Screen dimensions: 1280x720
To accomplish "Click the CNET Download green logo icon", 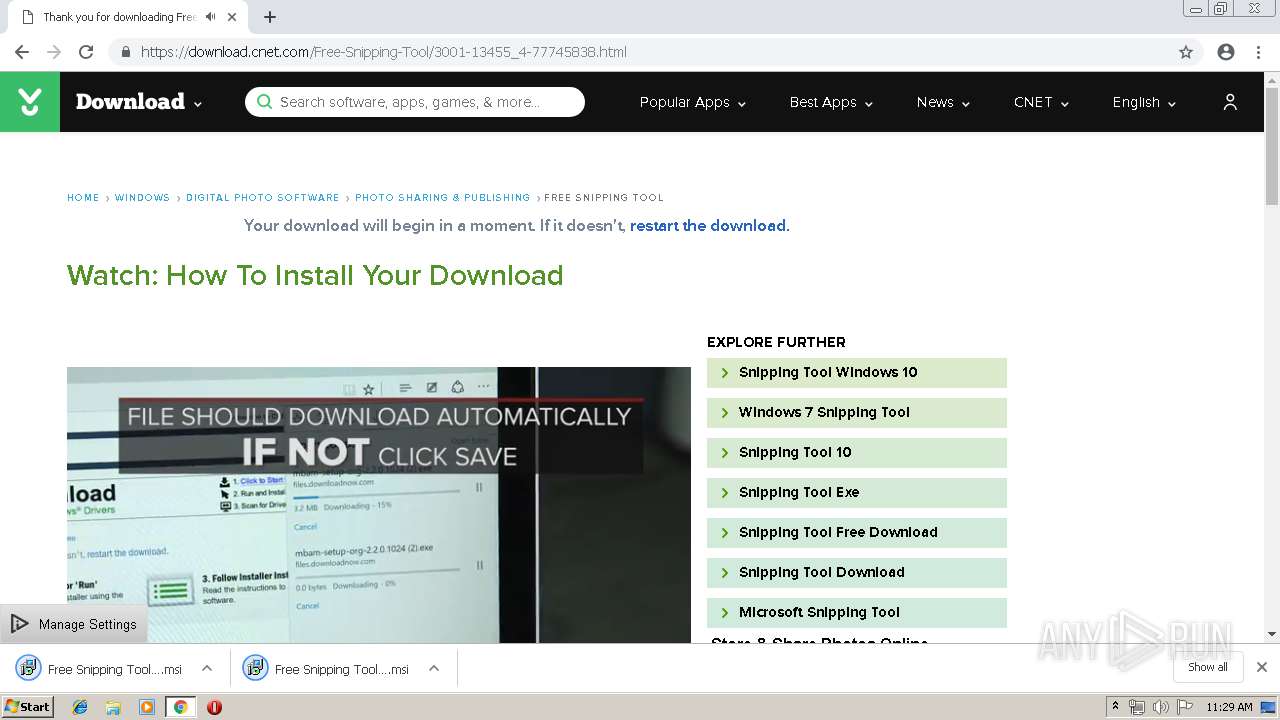I will [x=30, y=102].
